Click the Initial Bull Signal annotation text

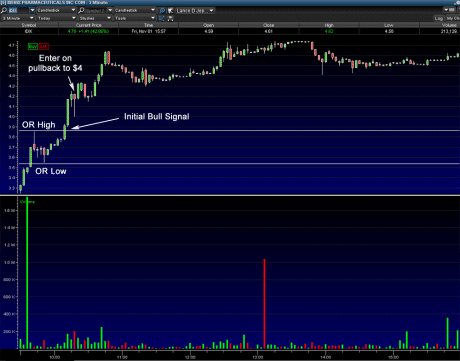[x=157, y=116]
